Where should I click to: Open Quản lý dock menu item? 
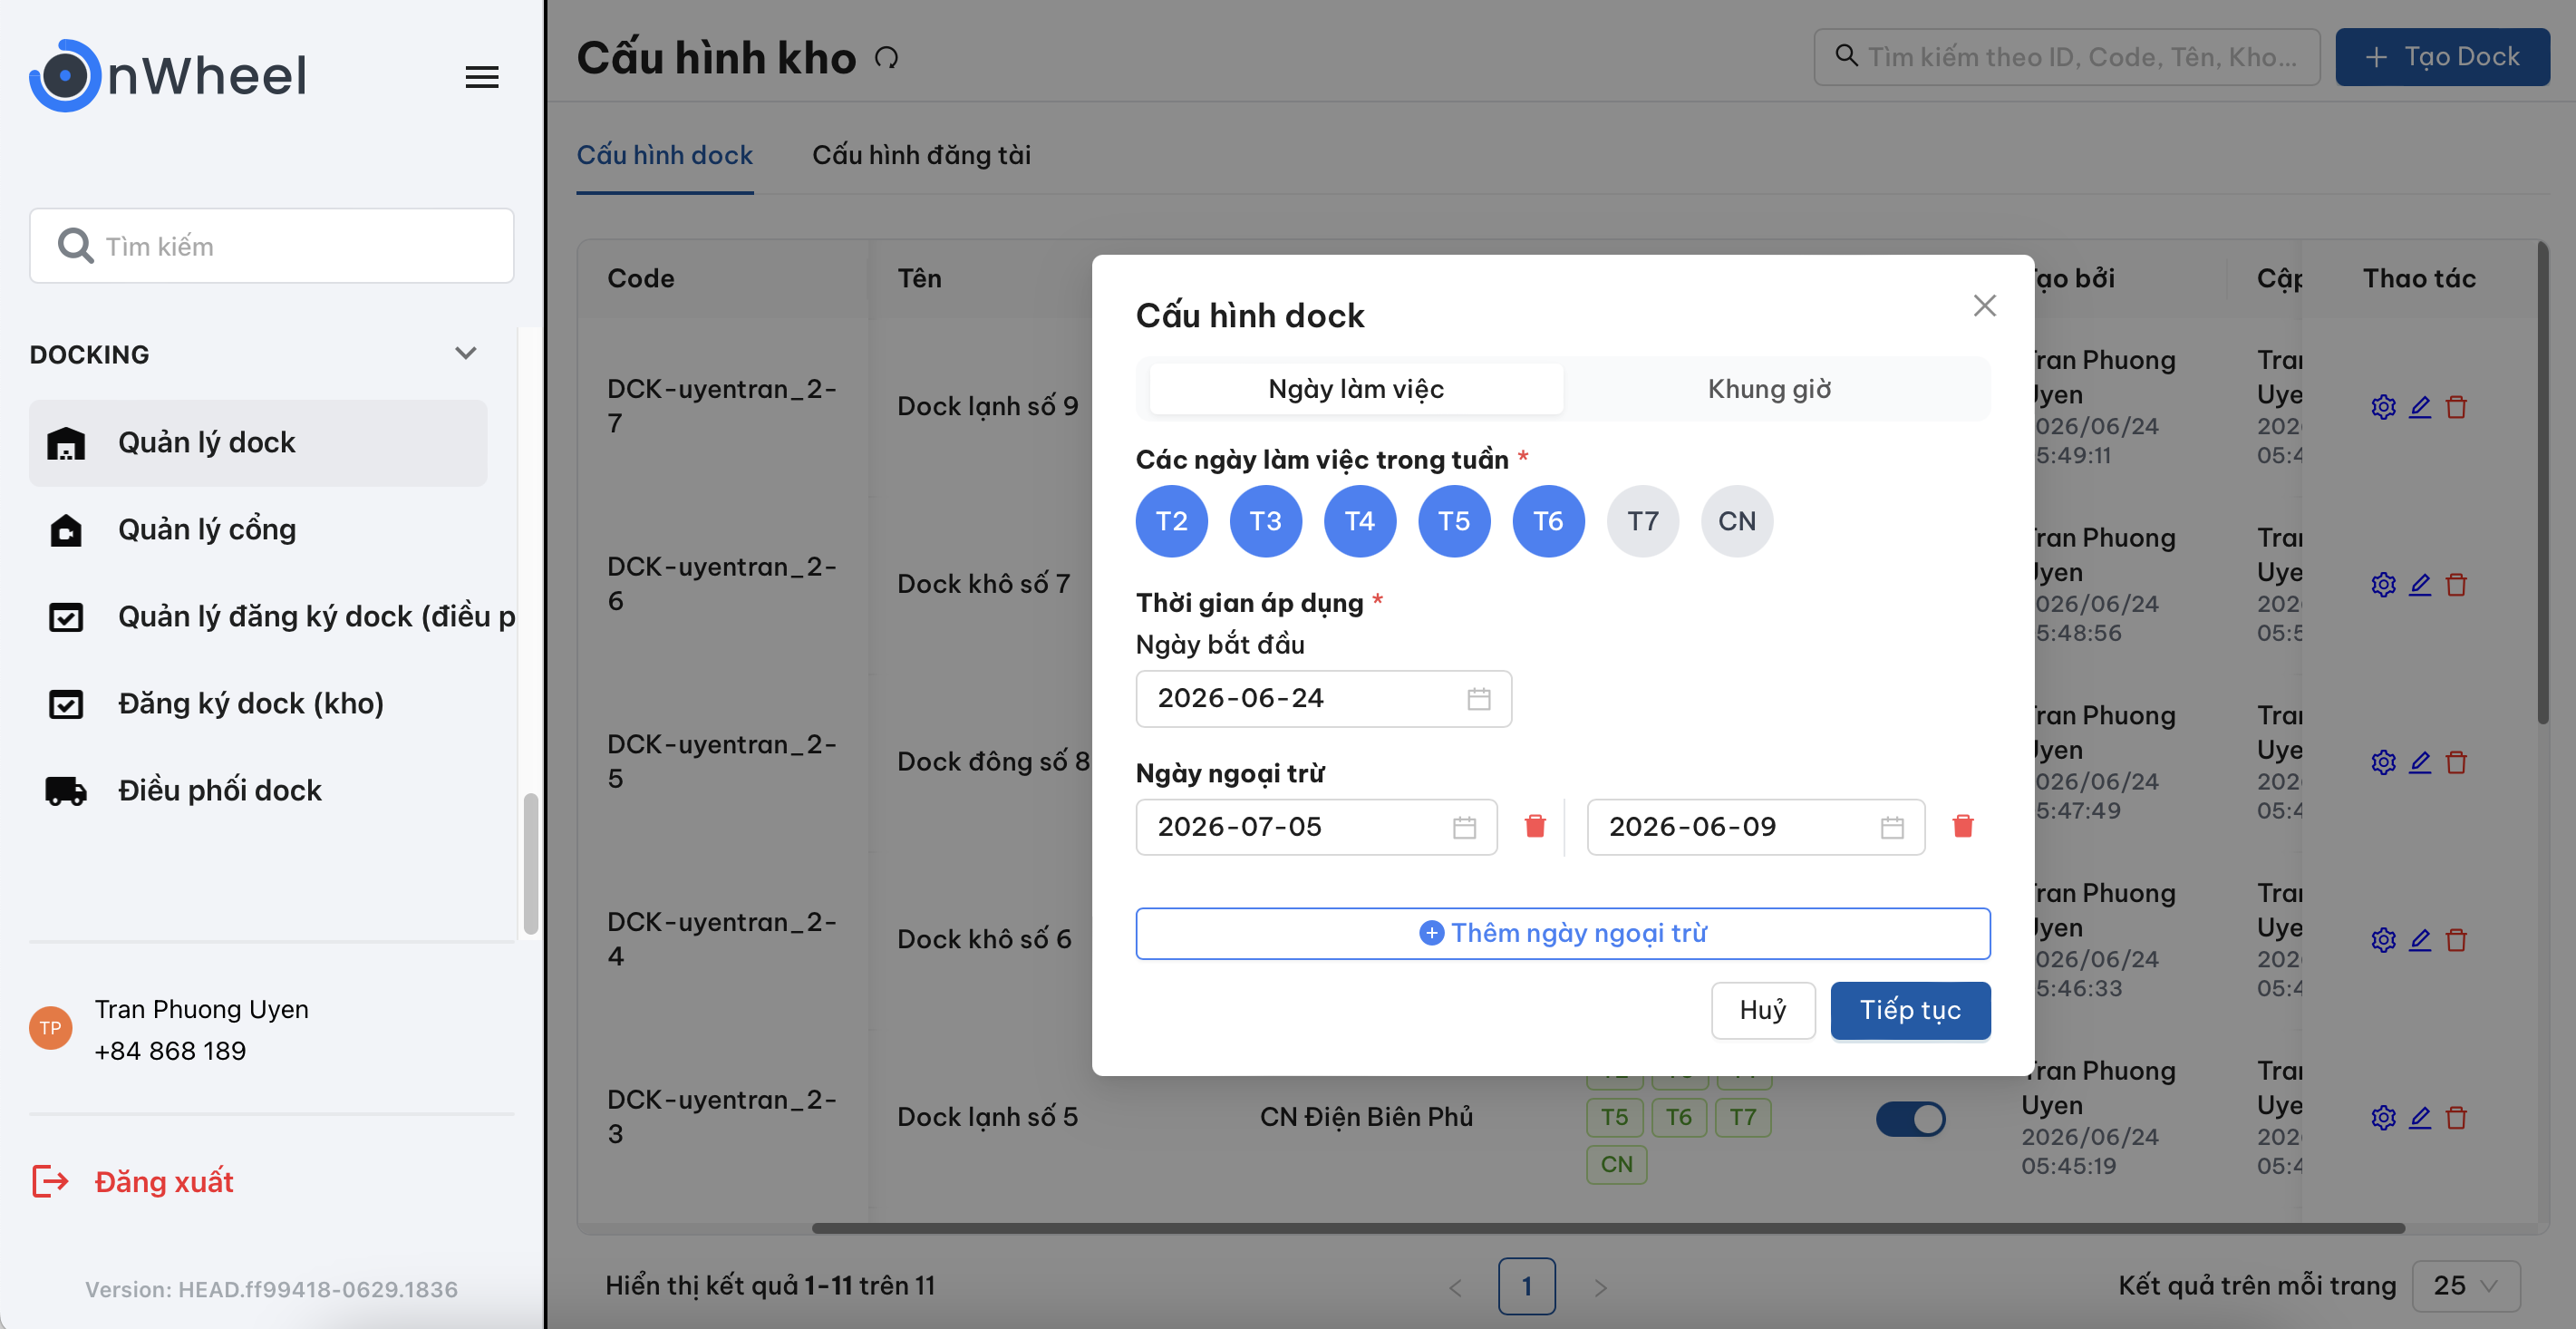click(x=258, y=443)
